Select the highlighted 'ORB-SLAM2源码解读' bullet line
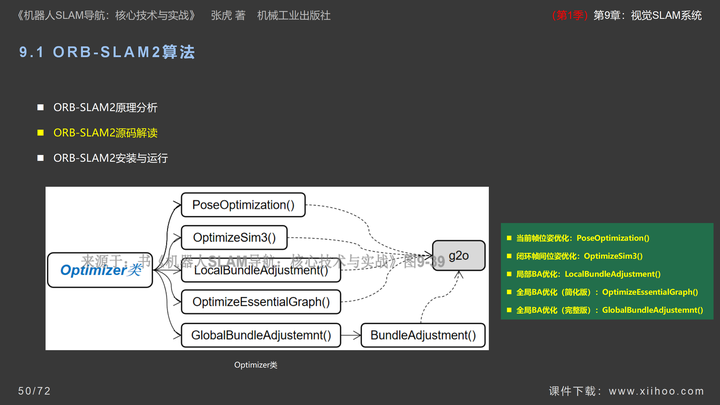 (x=105, y=133)
